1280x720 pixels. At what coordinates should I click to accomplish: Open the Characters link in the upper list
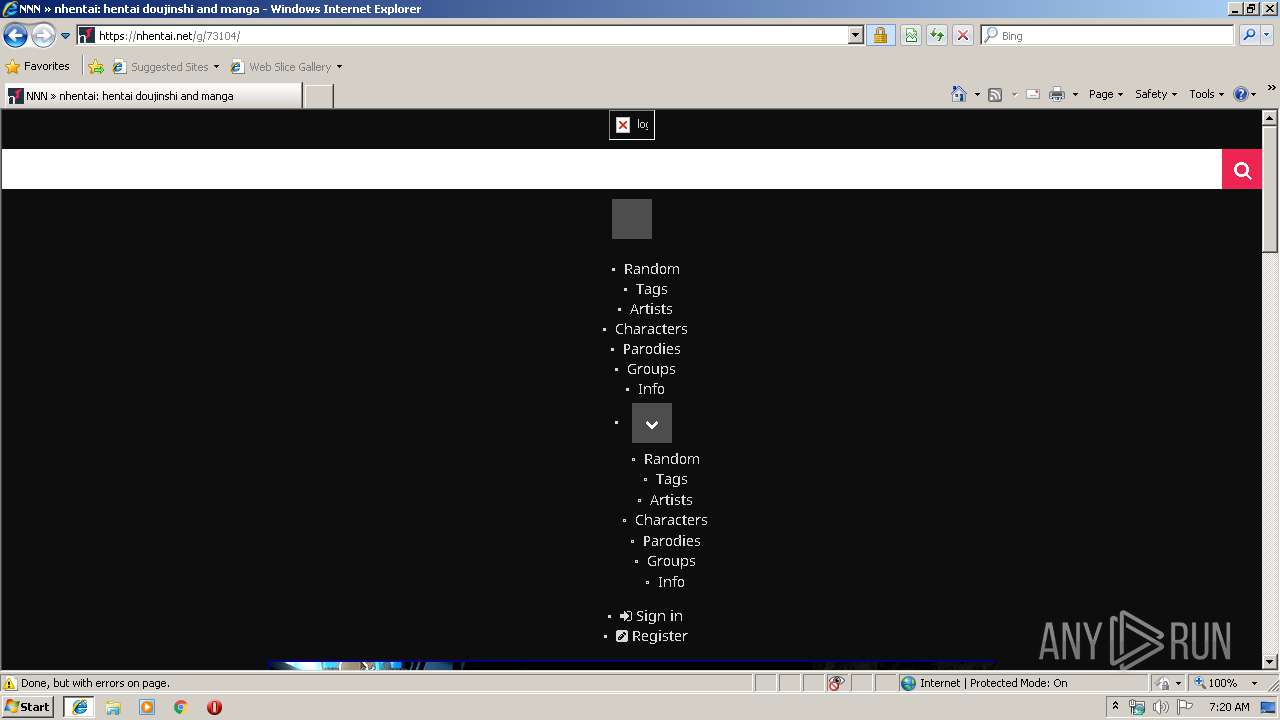tap(651, 329)
